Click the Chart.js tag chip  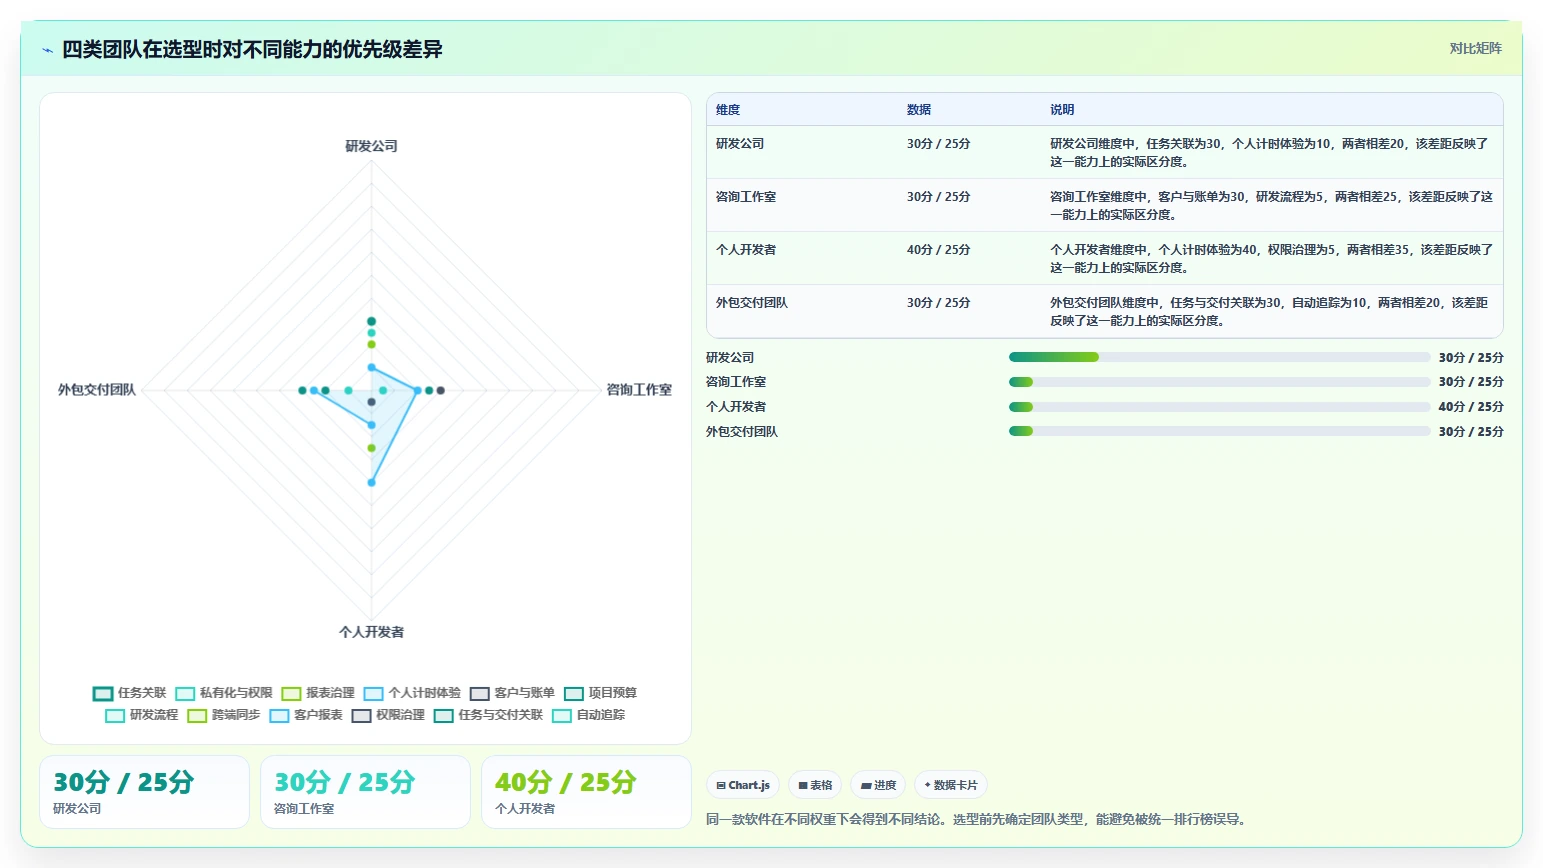coord(743,785)
